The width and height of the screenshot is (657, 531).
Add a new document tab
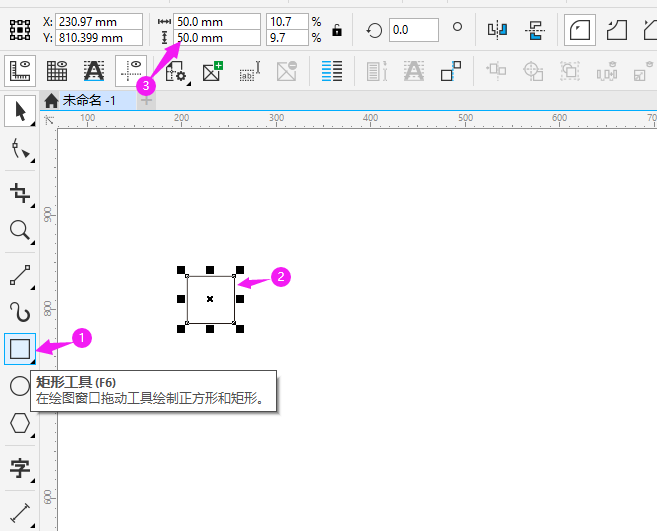coord(146,101)
